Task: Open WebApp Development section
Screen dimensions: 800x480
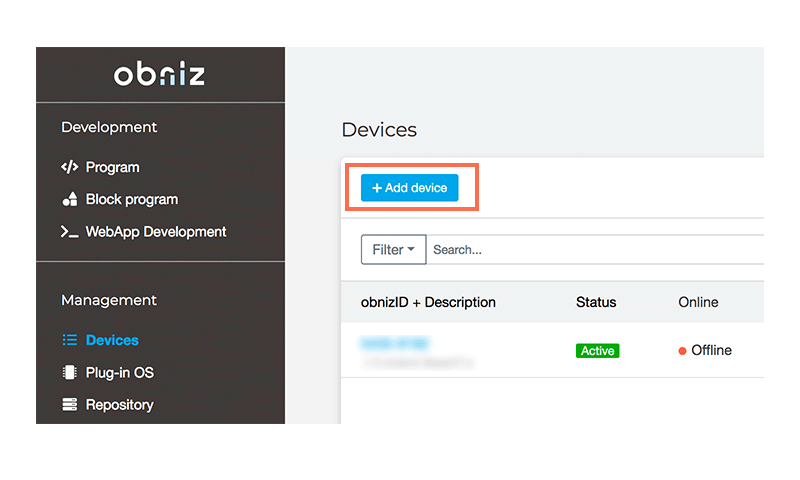Action: tap(156, 232)
